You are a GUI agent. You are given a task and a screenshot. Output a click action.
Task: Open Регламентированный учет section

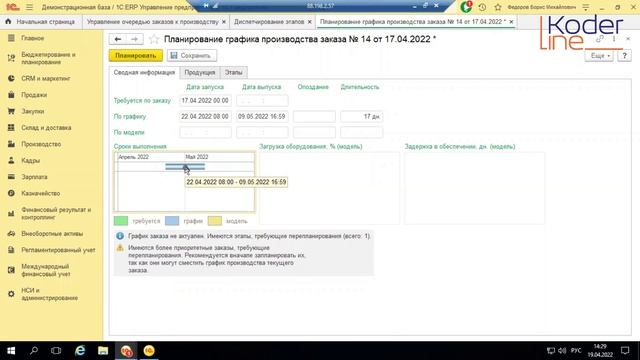(x=58, y=250)
